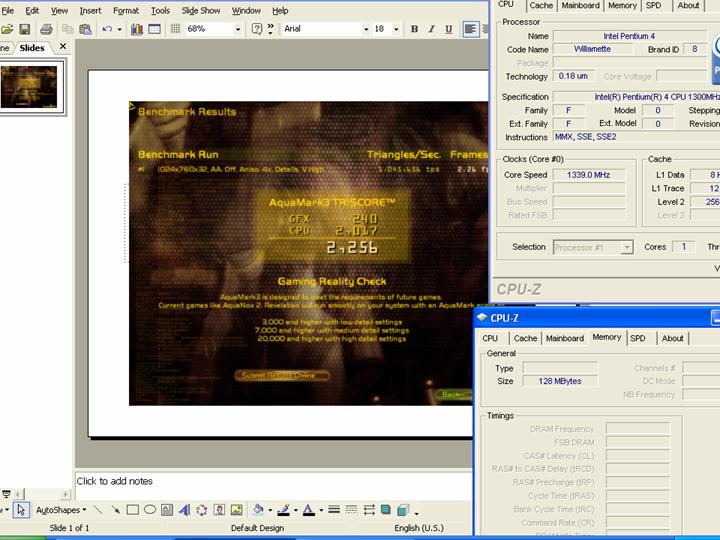Image resolution: width=720 pixels, height=540 pixels.
Task: Switch to the Slides tab
Action: 32,48
